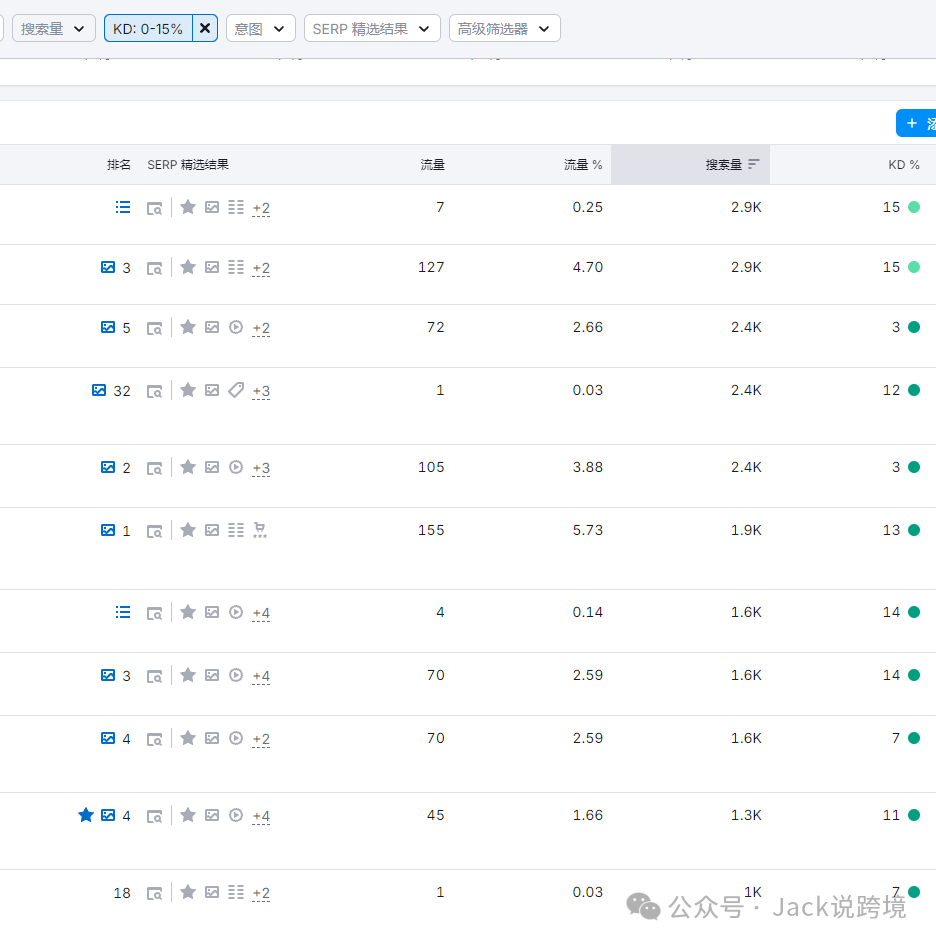
Task: Sort by the 流量 % column header
Action: 583,165
